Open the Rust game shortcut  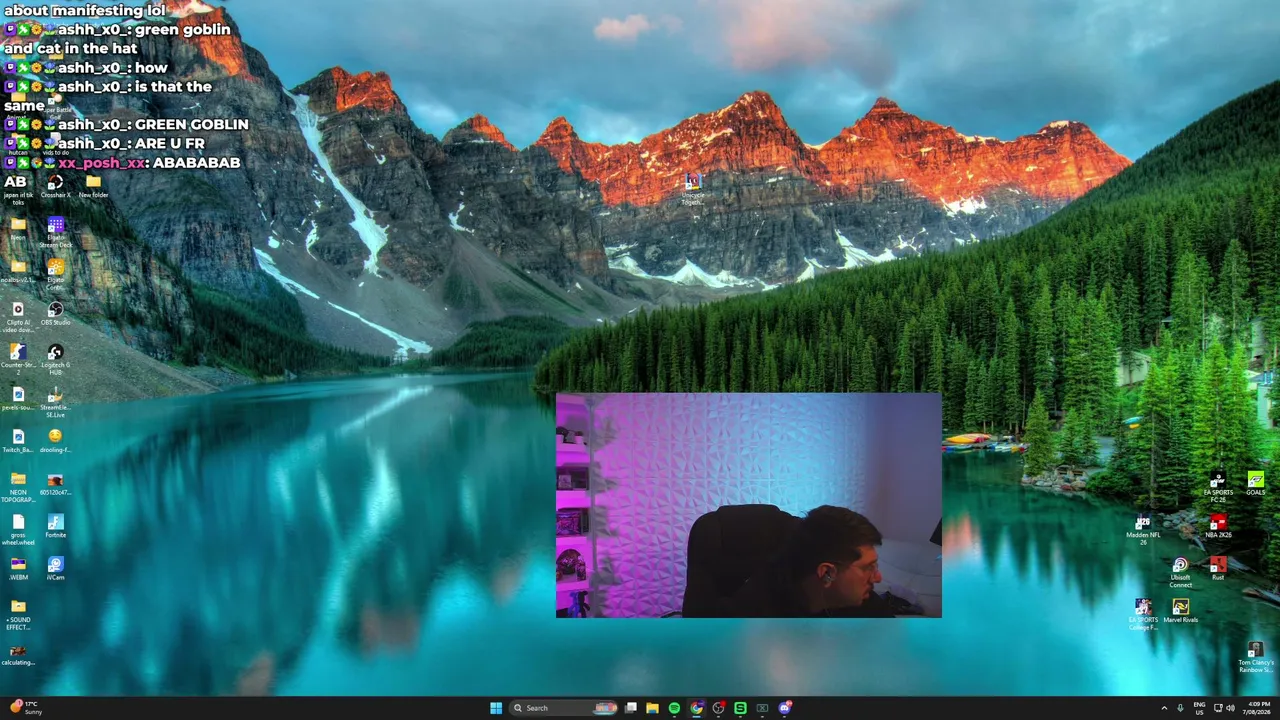[1218, 569]
